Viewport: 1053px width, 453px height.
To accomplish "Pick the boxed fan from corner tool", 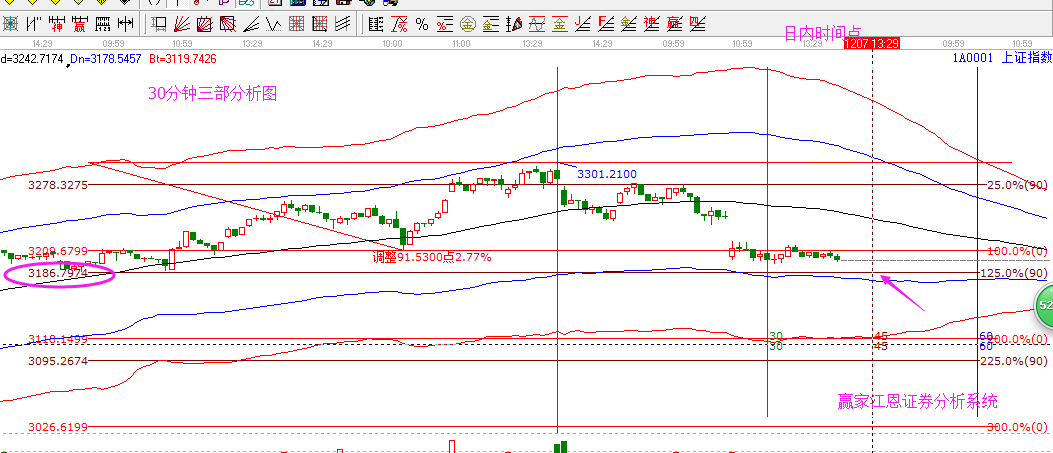I will [228, 25].
